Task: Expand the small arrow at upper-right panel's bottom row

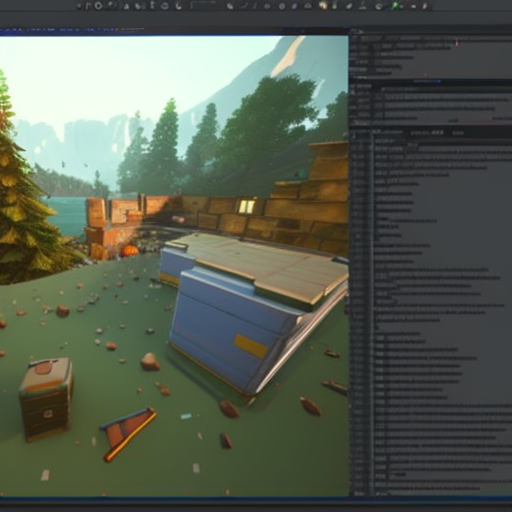Action: click(x=354, y=78)
